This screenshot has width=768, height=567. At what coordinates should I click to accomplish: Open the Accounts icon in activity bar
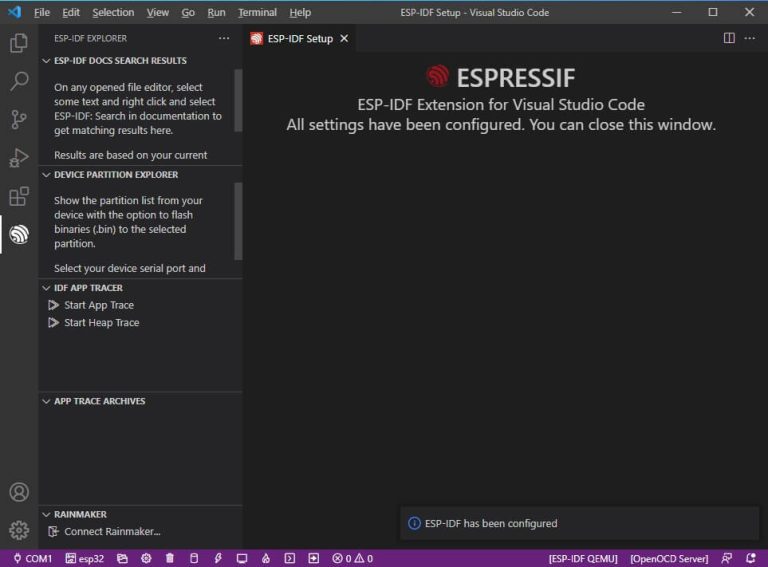point(19,492)
